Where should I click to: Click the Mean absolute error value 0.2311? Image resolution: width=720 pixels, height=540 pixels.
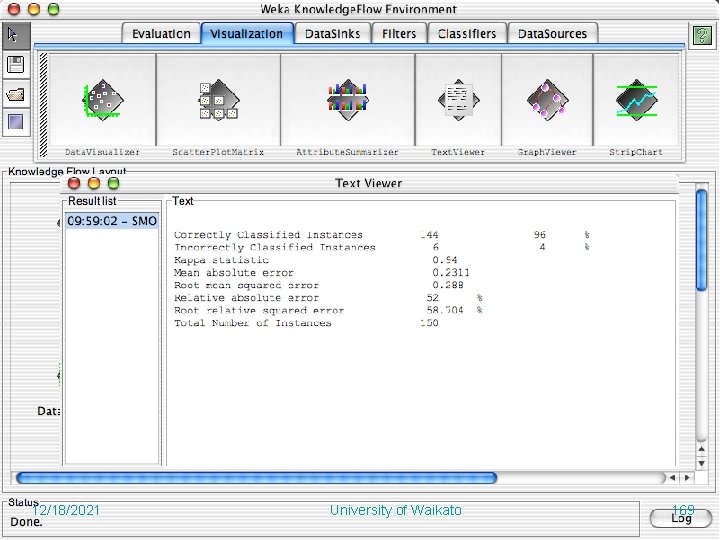[451, 272]
